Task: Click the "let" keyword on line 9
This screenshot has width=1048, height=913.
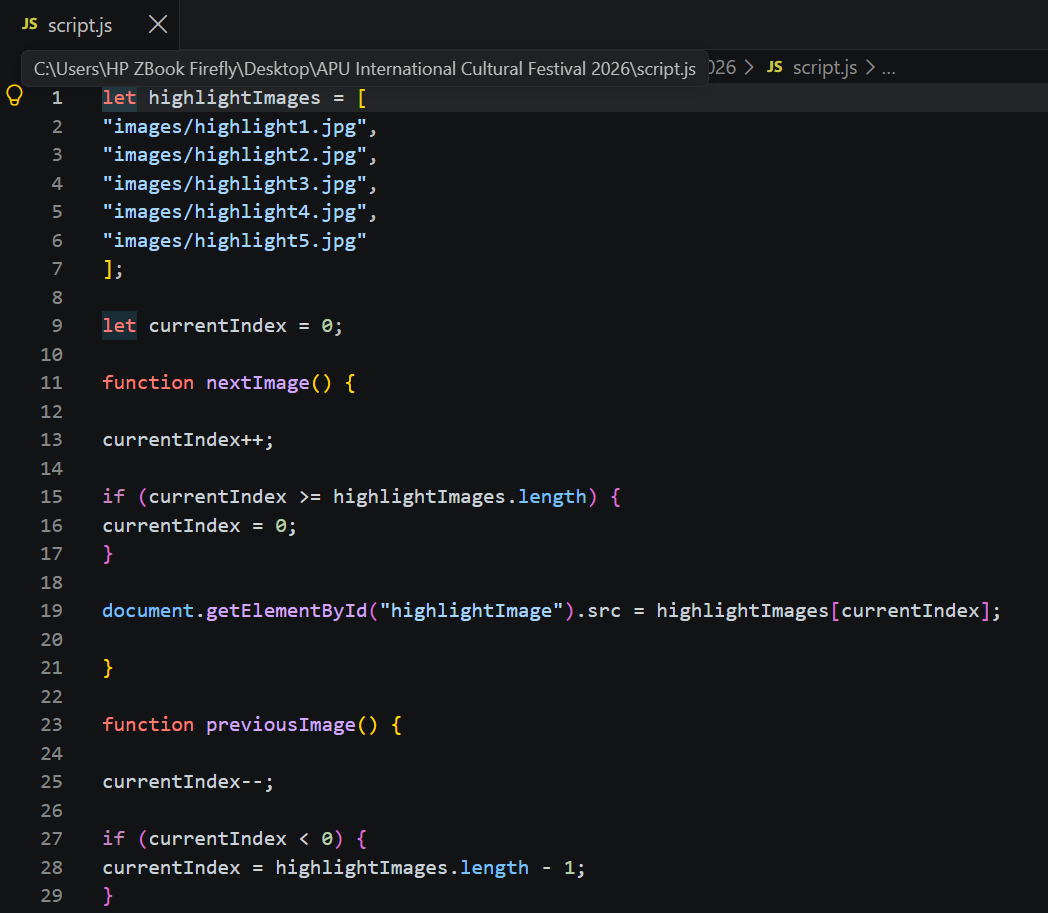Action: click(119, 326)
